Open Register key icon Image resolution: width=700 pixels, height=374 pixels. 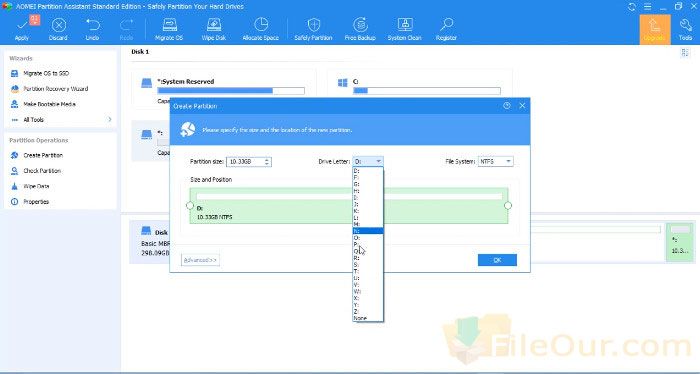tap(446, 29)
